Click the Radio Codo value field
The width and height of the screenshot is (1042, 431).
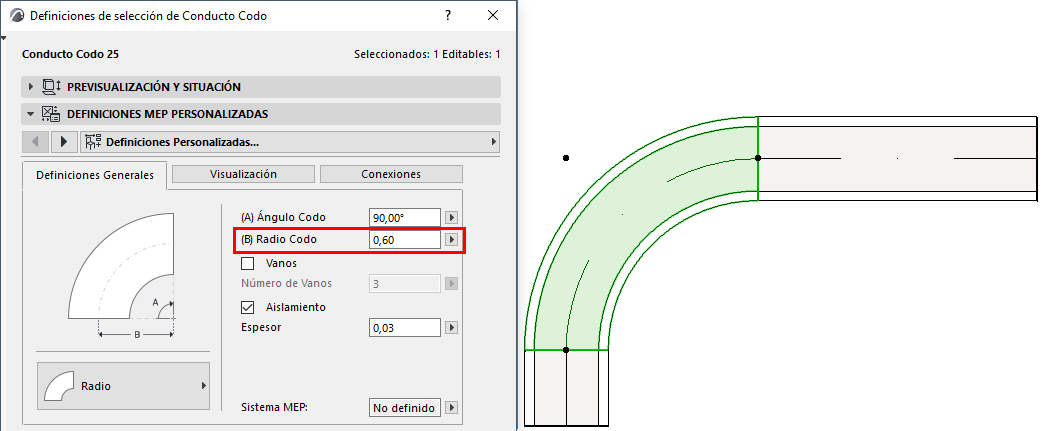click(405, 240)
